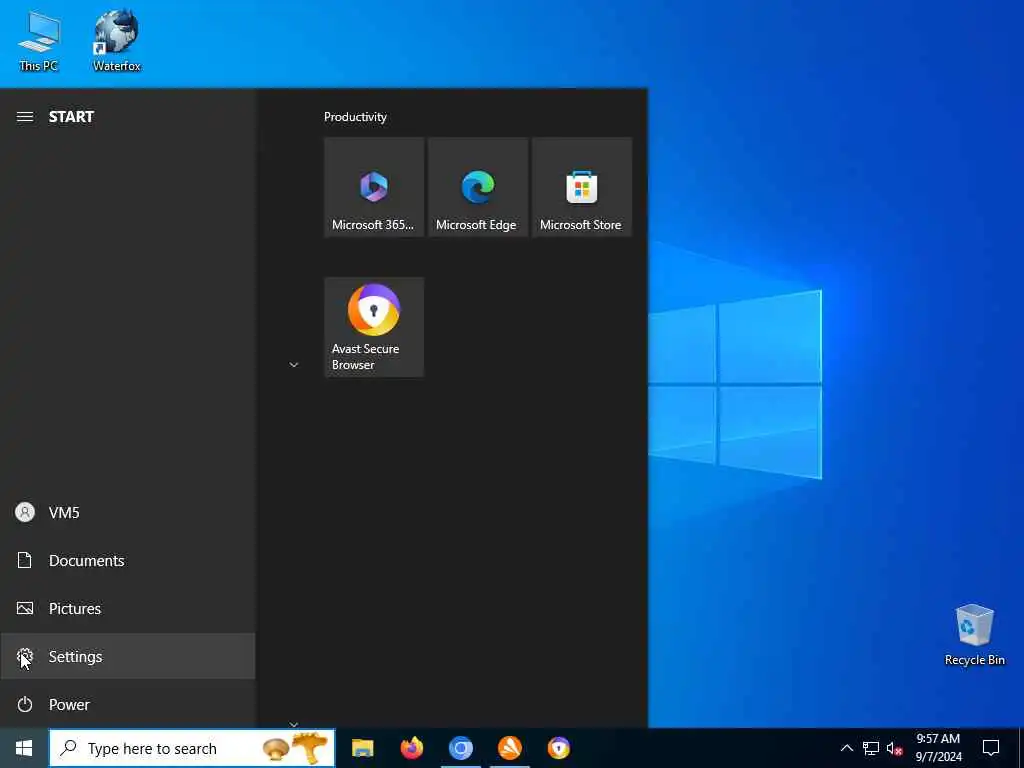
Task: Switch to Chromium browser in taskbar
Action: (x=460, y=748)
